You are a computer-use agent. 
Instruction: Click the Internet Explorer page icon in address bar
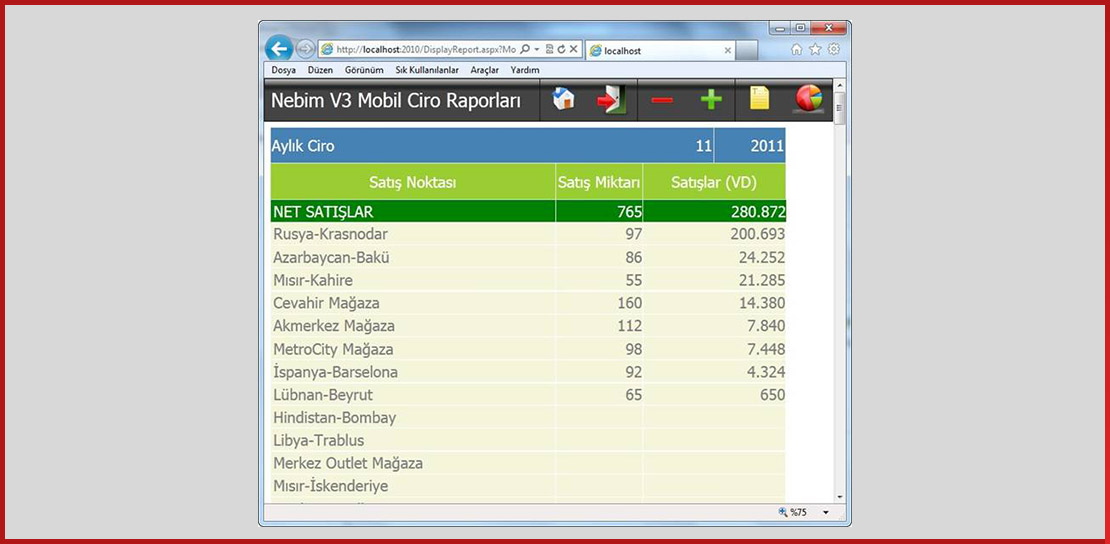tap(327, 50)
